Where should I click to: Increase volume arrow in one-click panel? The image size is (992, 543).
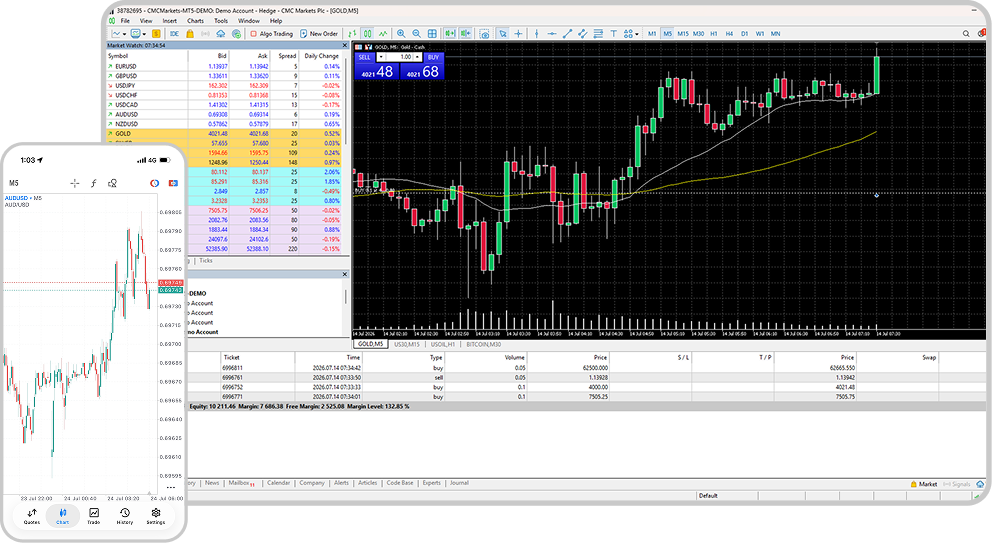click(x=418, y=57)
